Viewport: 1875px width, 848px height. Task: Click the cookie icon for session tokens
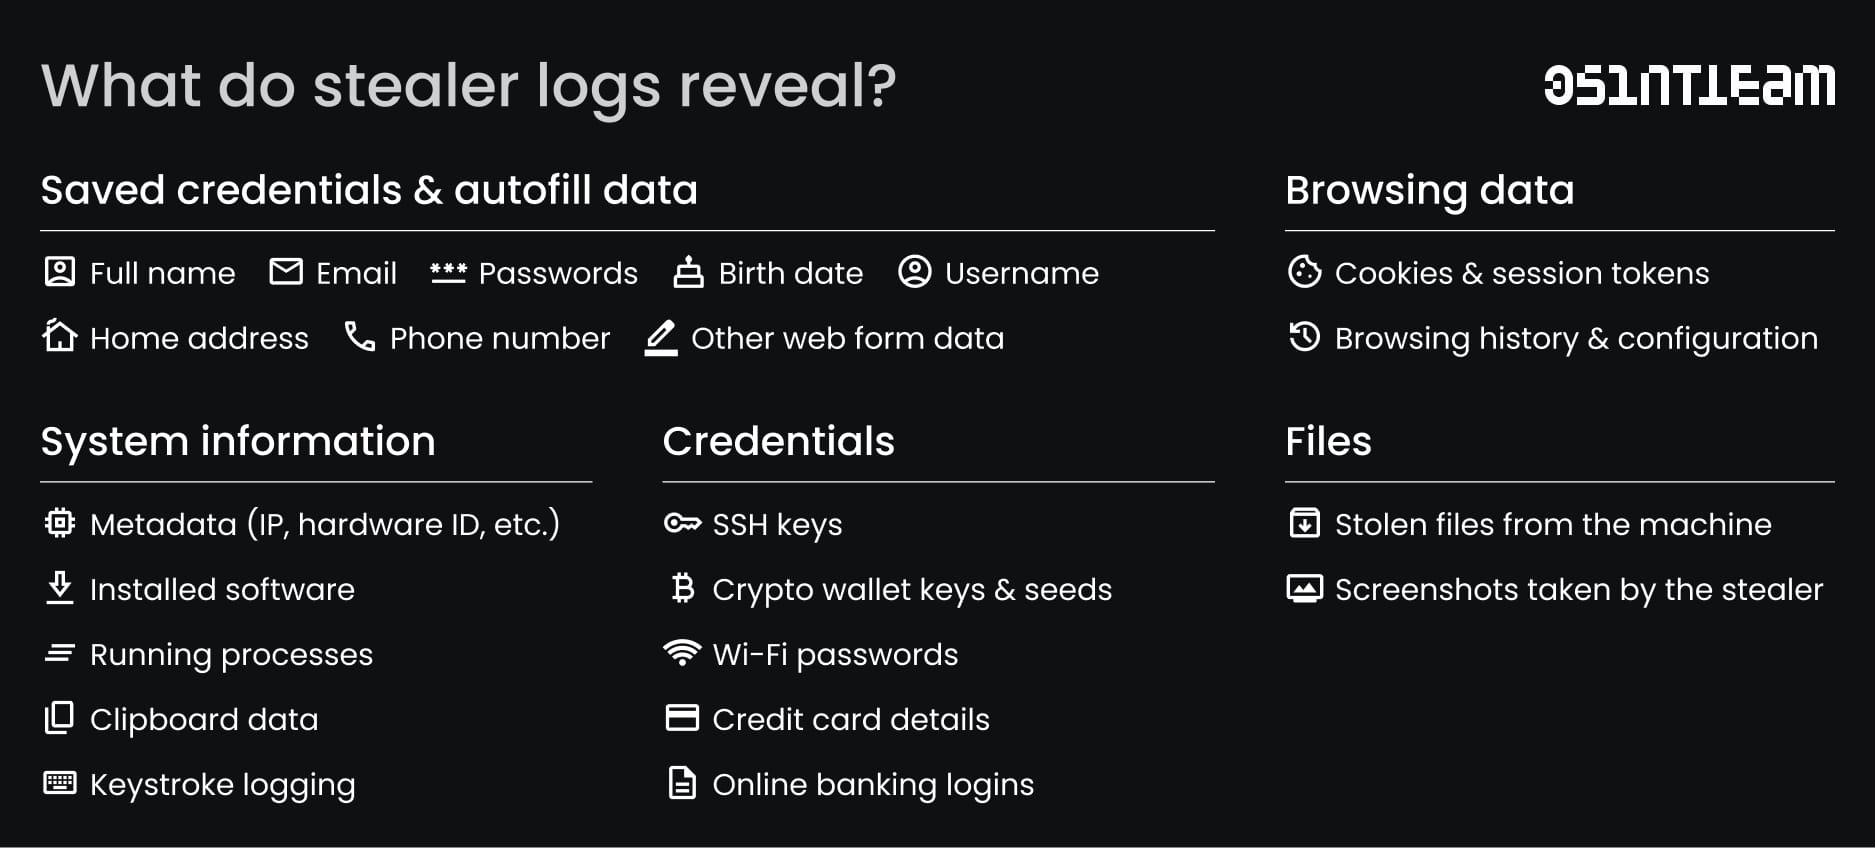tap(1304, 272)
